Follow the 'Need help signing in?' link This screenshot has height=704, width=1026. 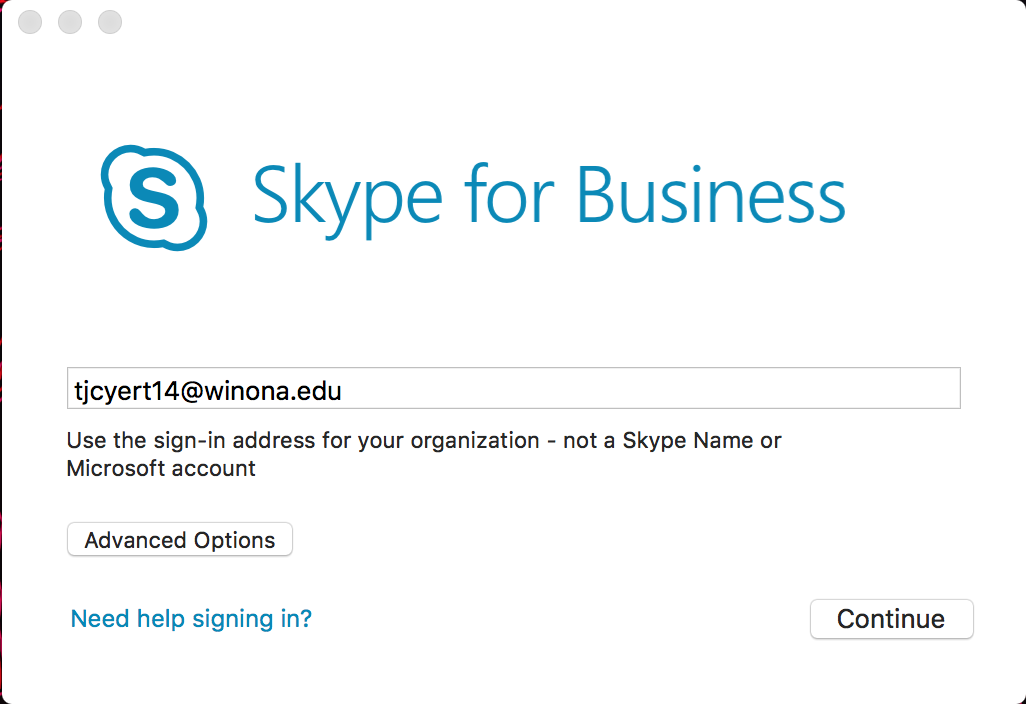click(x=191, y=619)
